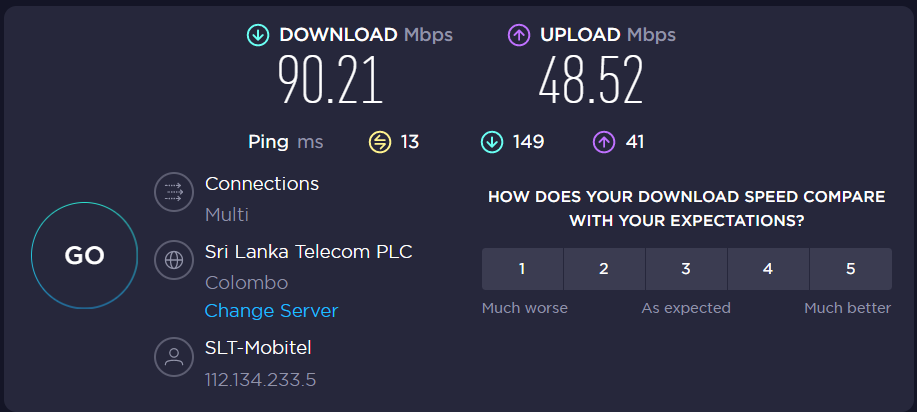Viewport: 917px width, 412px height.
Task: Rate download speed as 2
Action: 604,269
